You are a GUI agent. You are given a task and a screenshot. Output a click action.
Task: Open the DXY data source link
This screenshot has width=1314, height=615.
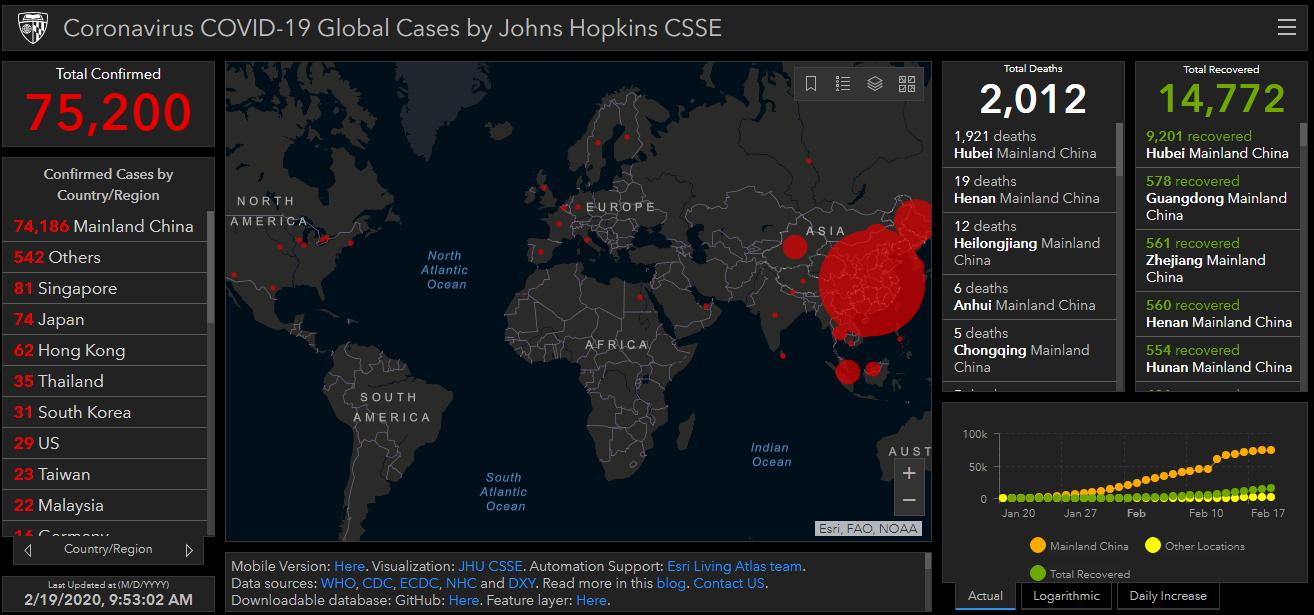[522, 583]
